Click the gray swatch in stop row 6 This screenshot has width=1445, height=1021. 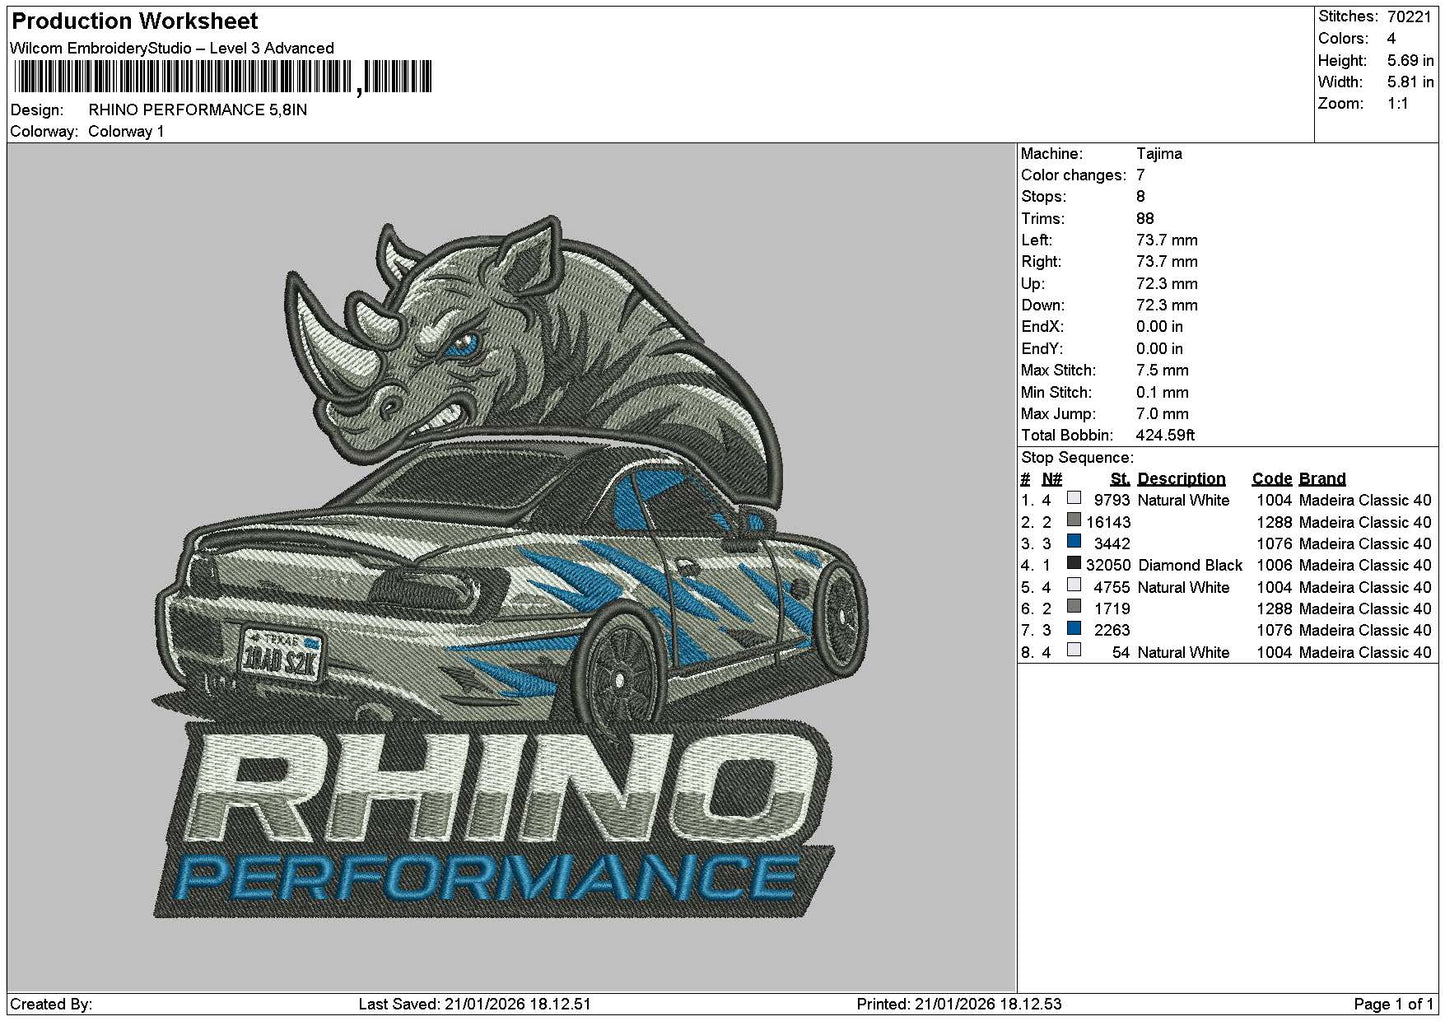tap(1074, 607)
